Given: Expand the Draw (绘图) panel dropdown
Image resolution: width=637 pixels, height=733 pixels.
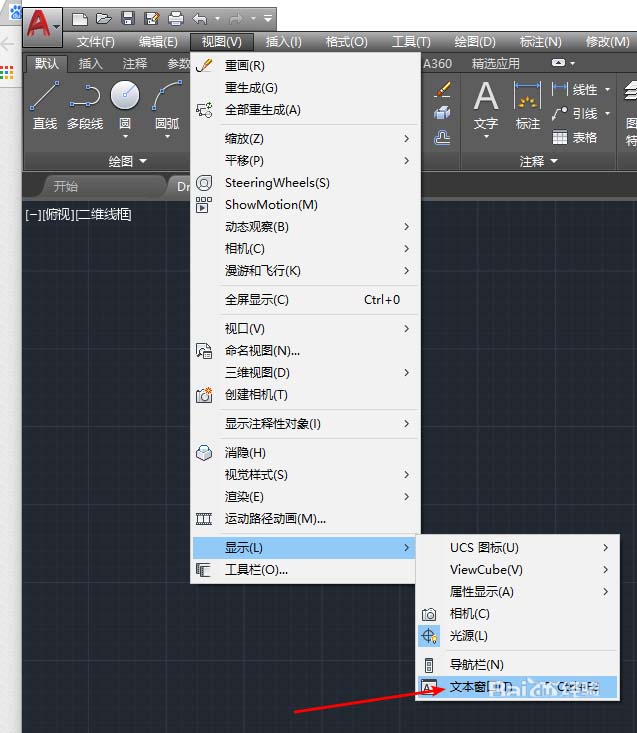Looking at the screenshot, I should (128, 161).
